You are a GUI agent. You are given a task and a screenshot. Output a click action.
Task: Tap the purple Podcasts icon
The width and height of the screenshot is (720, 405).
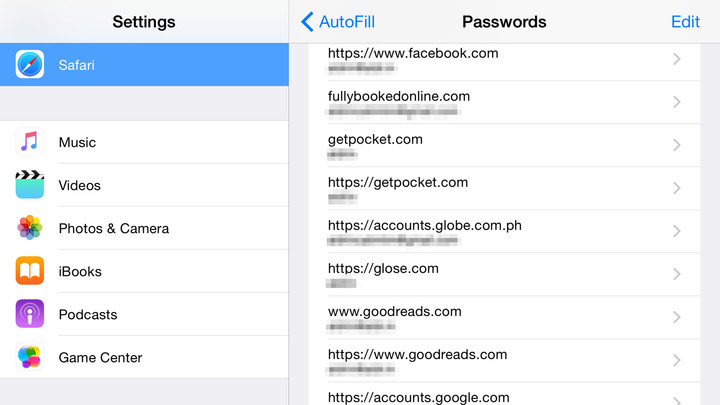point(30,314)
